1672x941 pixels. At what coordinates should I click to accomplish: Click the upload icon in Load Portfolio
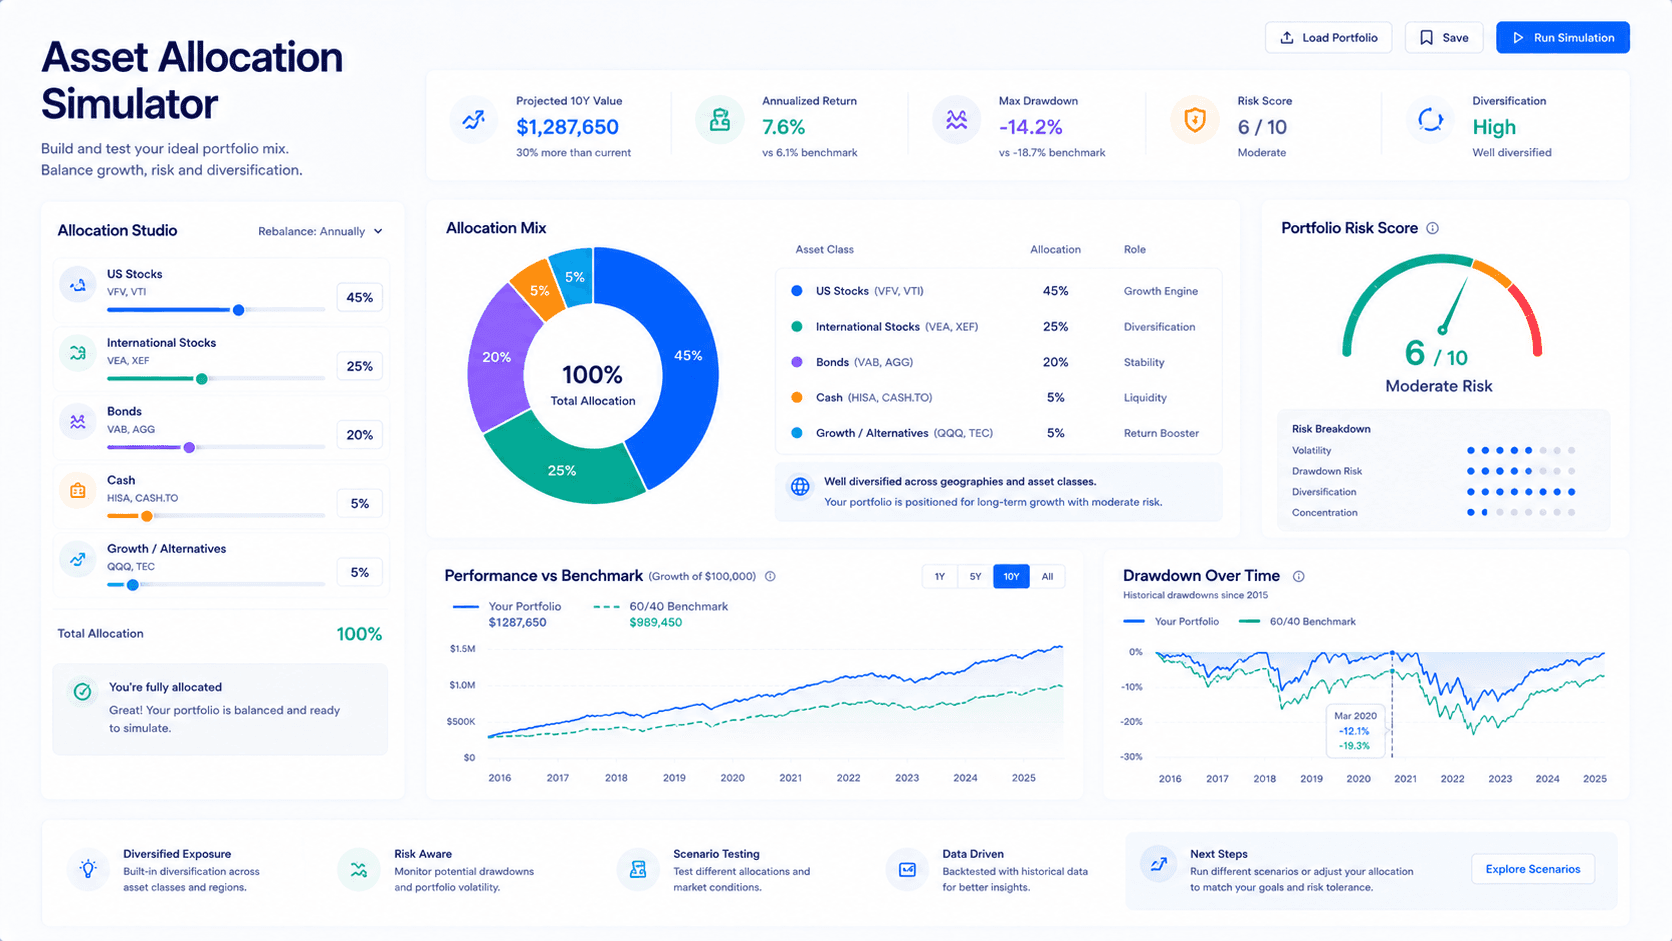coord(1287,38)
